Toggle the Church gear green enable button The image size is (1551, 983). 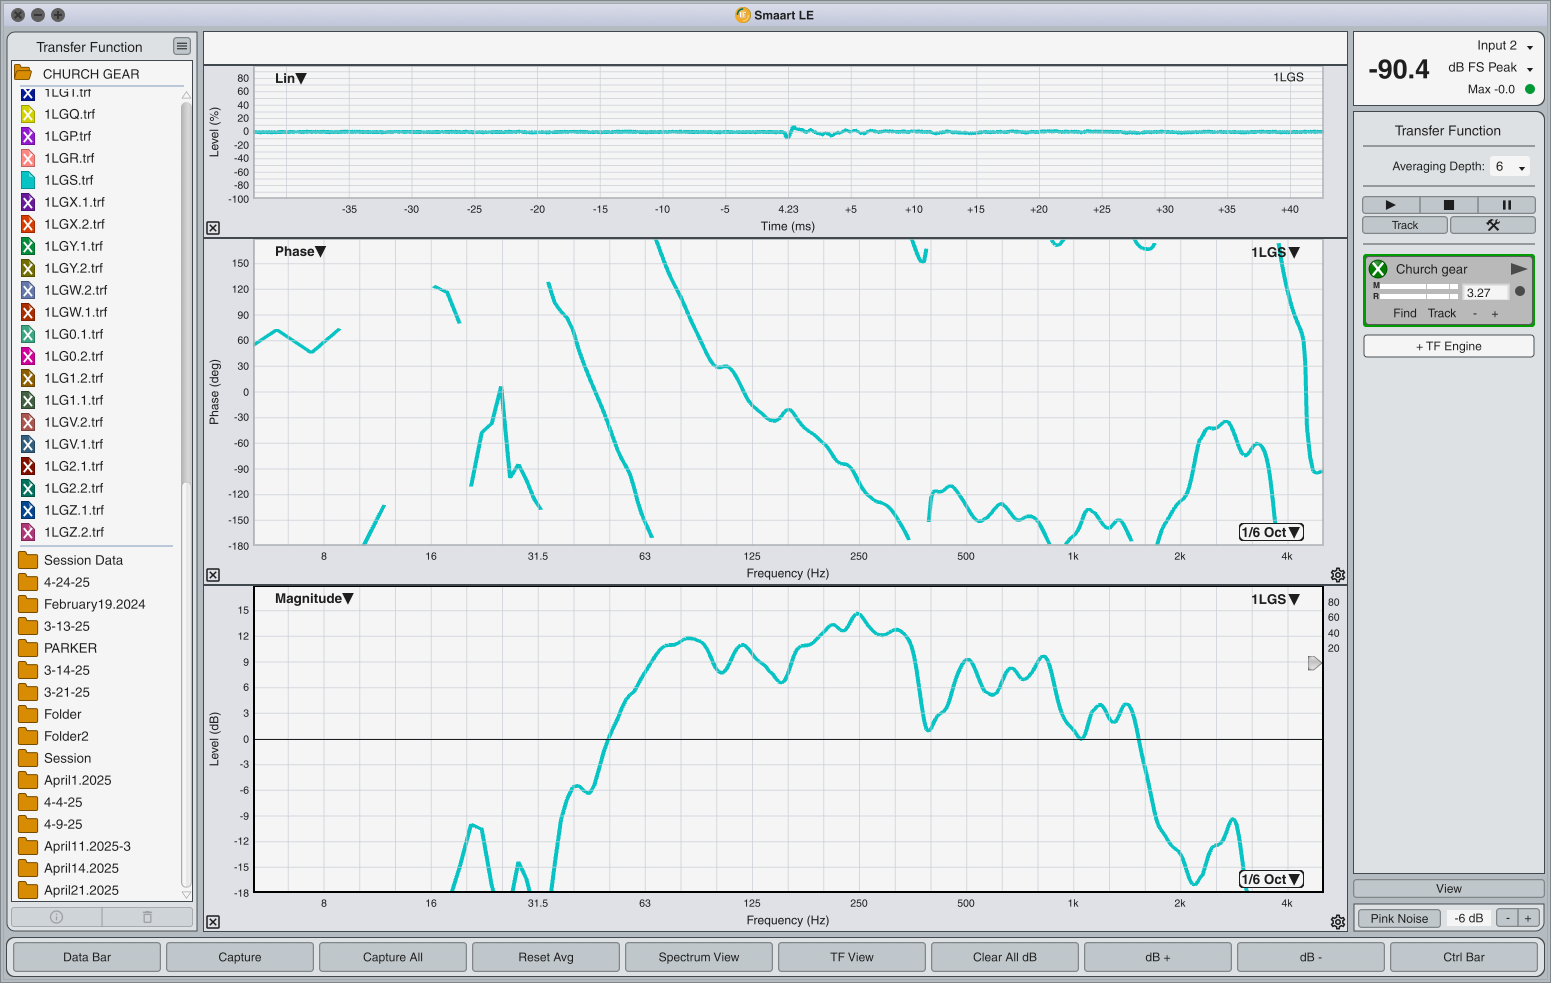tap(1378, 269)
